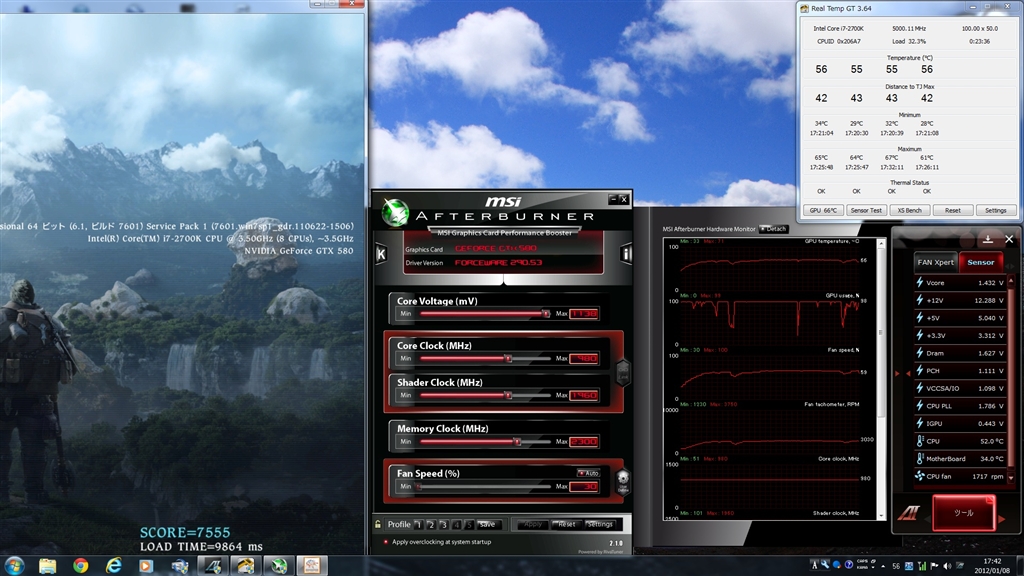
Task: Click the Afterburner Apply button
Action: tap(533, 524)
